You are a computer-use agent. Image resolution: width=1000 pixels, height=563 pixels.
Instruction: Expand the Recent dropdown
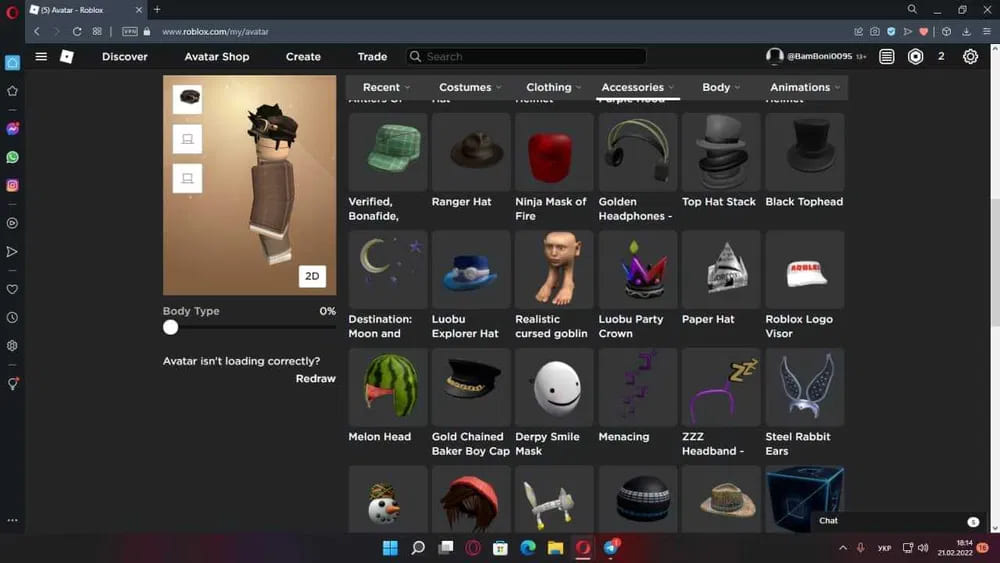(386, 87)
